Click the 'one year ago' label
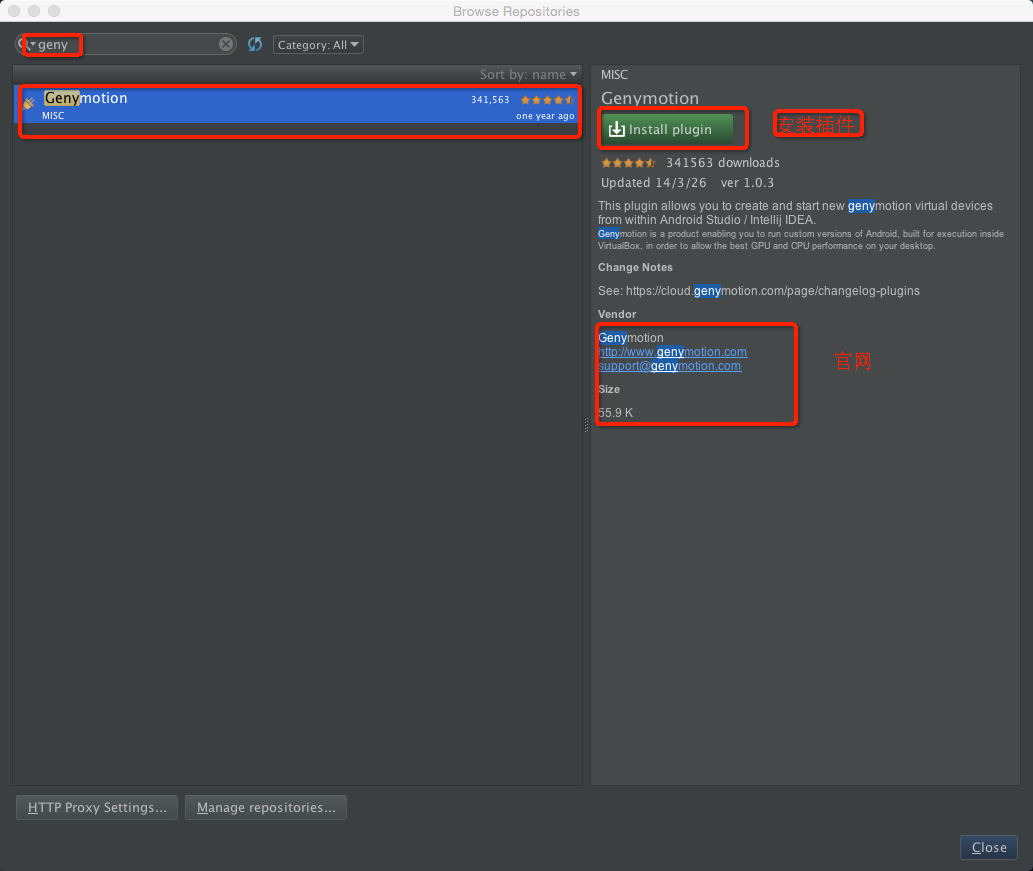 coord(545,116)
